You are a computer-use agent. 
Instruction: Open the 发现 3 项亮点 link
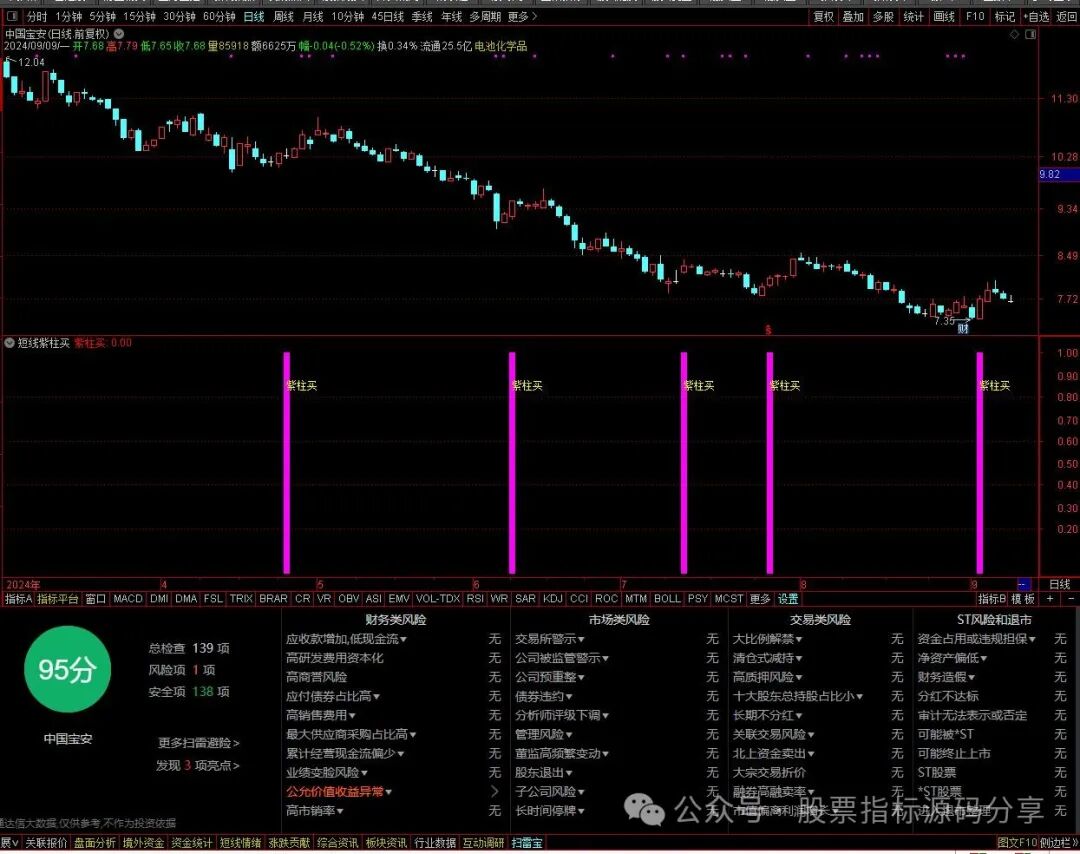(198, 765)
